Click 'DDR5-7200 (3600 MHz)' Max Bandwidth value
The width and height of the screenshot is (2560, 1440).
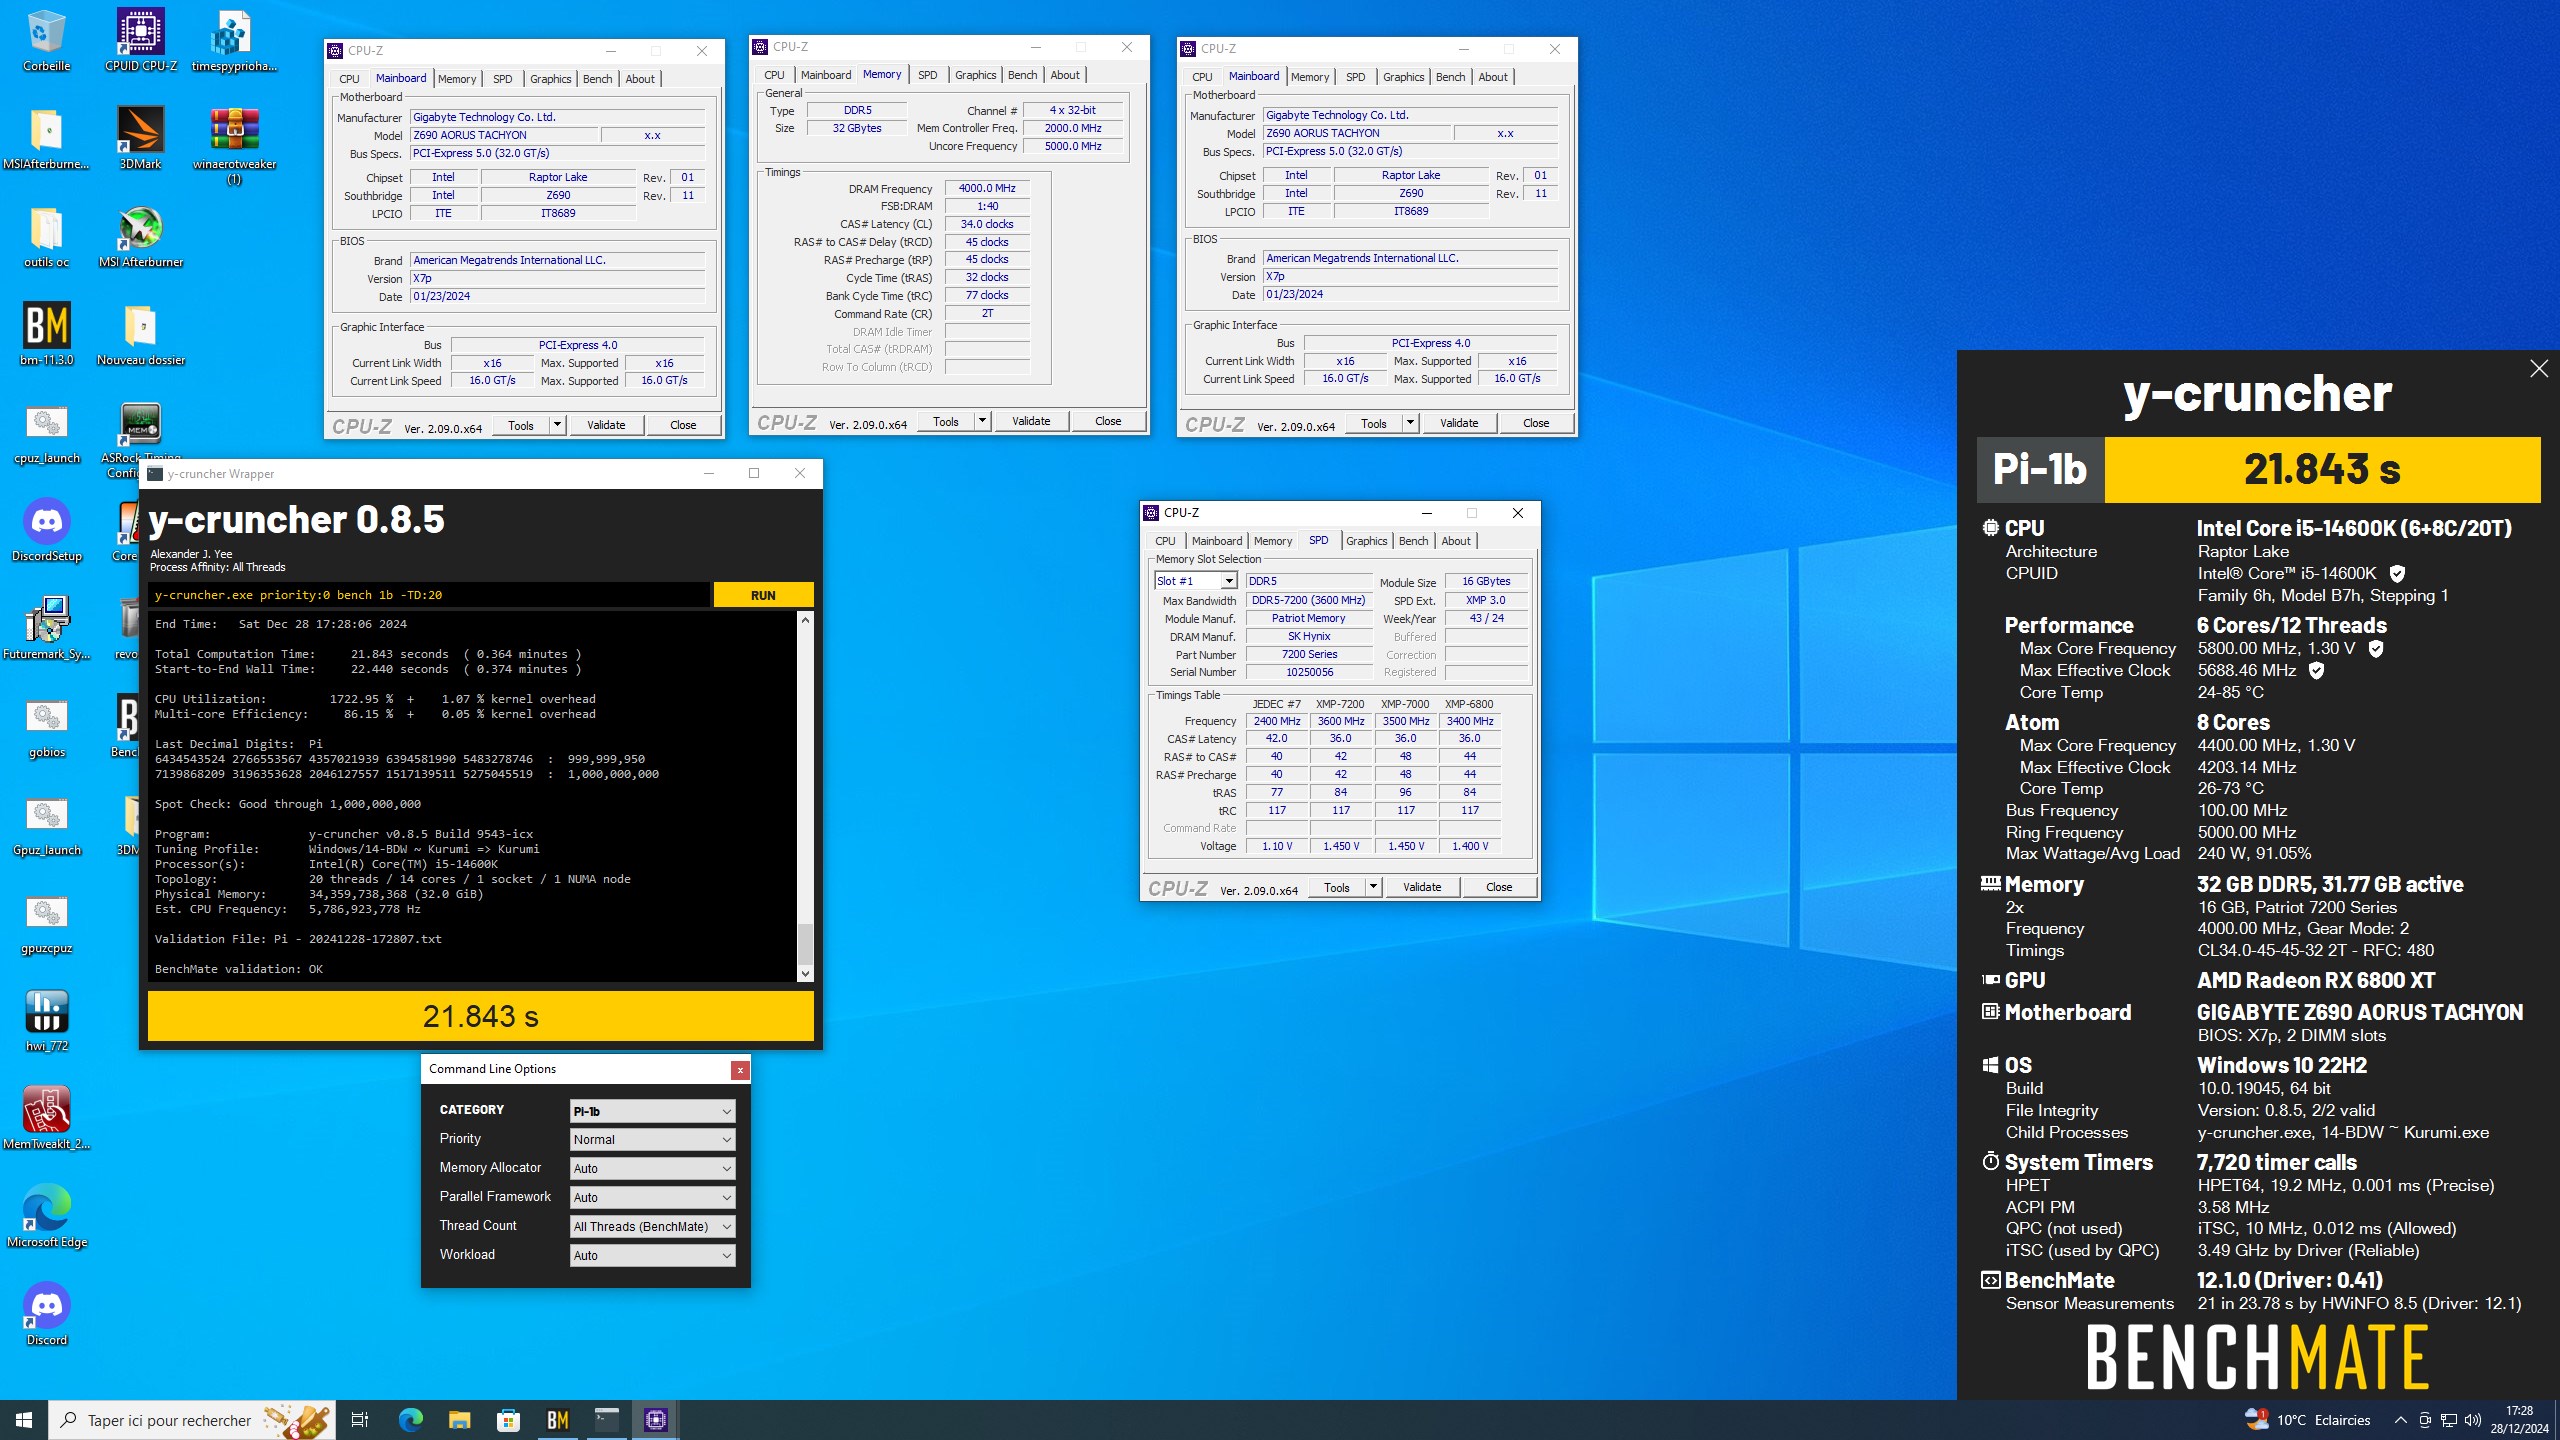pyautogui.click(x=1308, y=601)
